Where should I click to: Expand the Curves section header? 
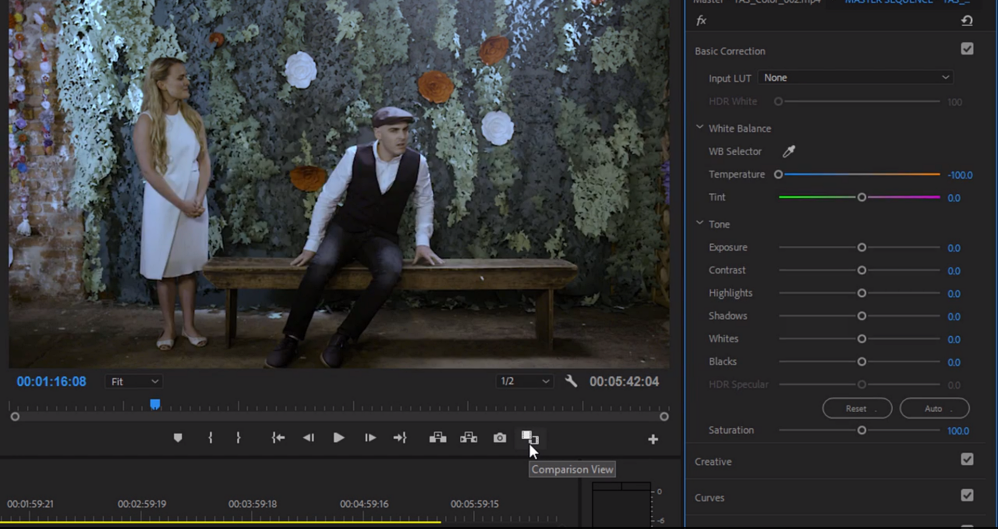tap(710, 498)
